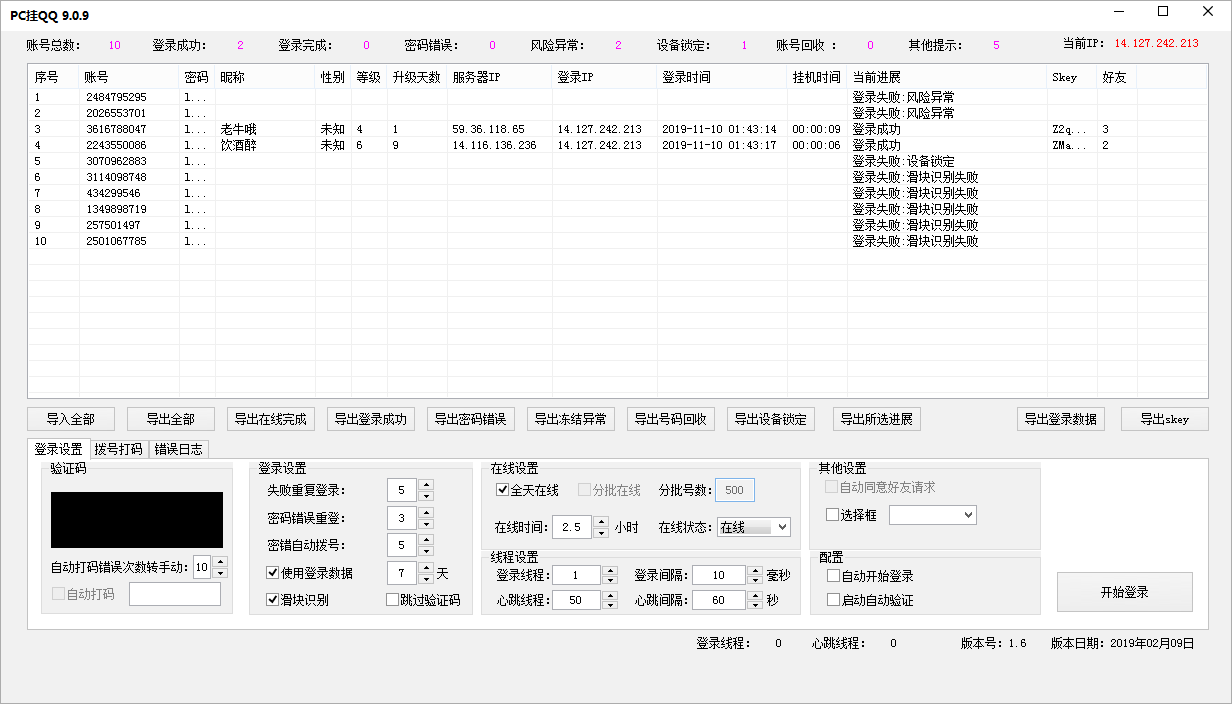Click the 导出冻结异常 button
Image resolution: width=1232 pixels, height=704 pixels.
pyautogui.click(x=571, y=419)
